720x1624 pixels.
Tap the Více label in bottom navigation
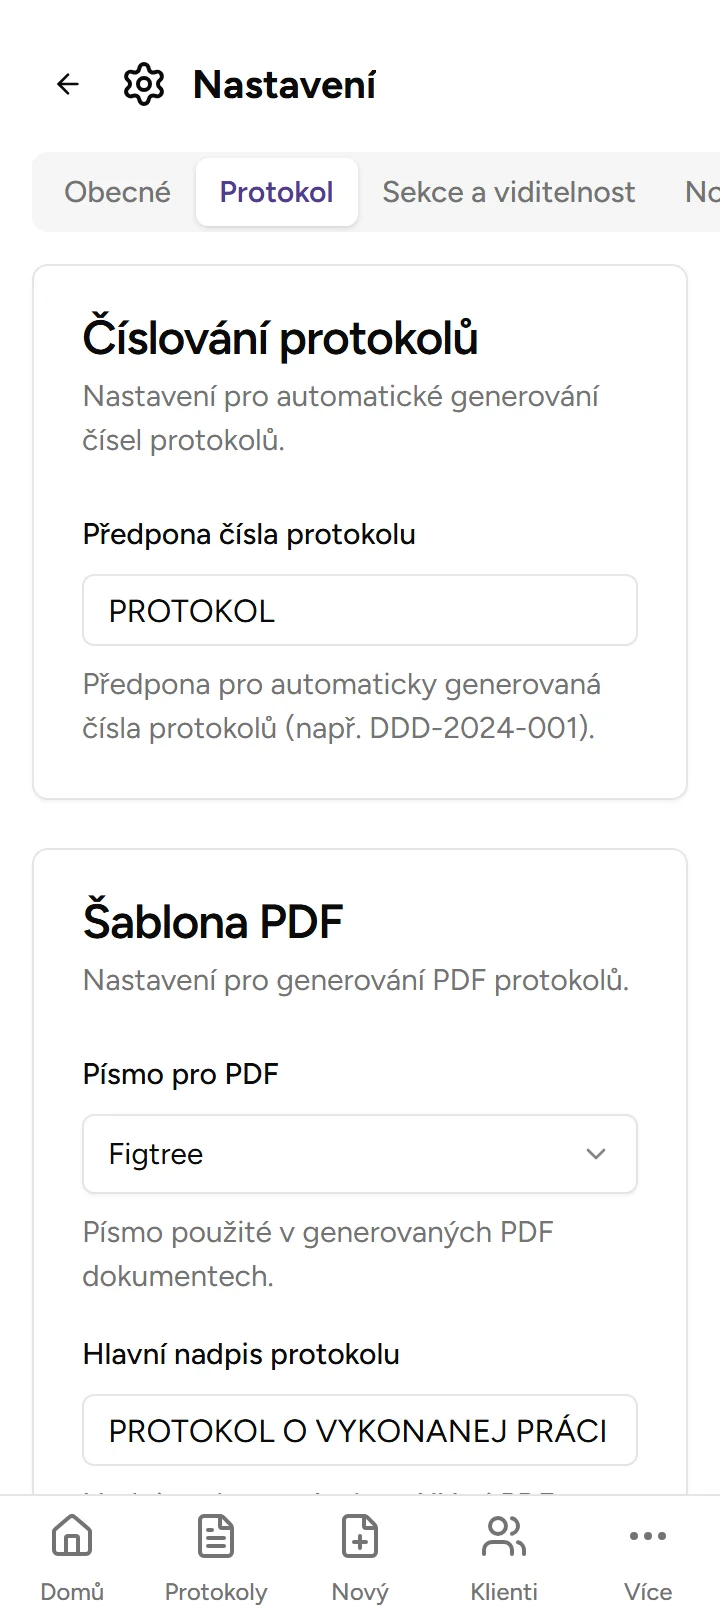pyautogui.click(x=647, y=1592)
